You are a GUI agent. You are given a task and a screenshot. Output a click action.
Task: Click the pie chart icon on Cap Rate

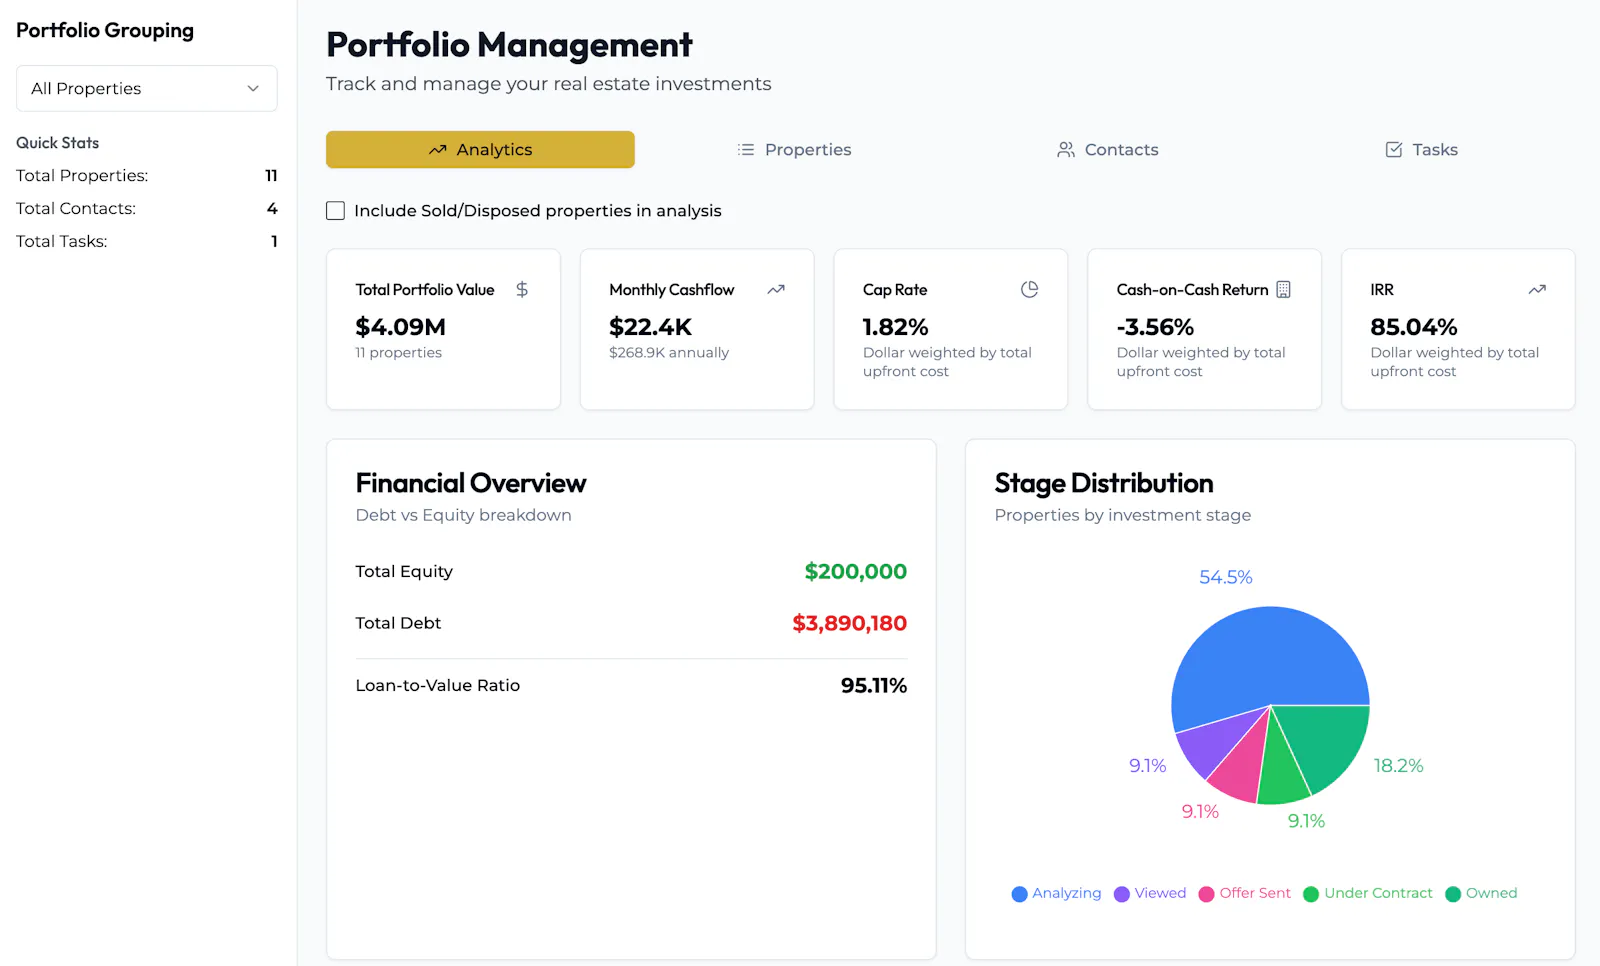[1029, 289]
